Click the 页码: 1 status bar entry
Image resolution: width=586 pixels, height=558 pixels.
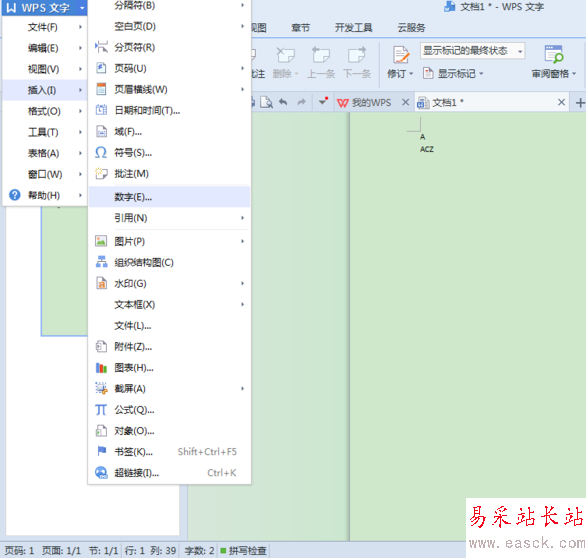19,551
